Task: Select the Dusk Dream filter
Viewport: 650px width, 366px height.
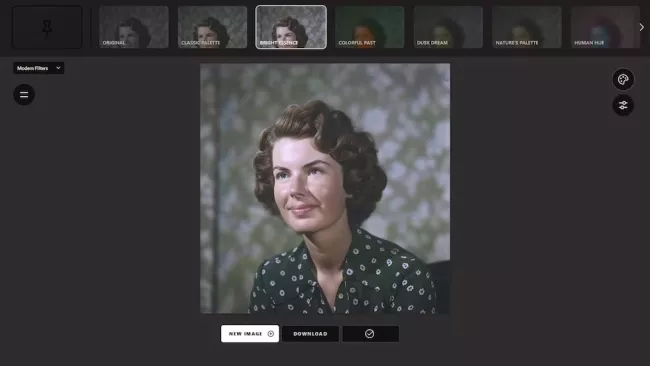Action: [448, 27]
